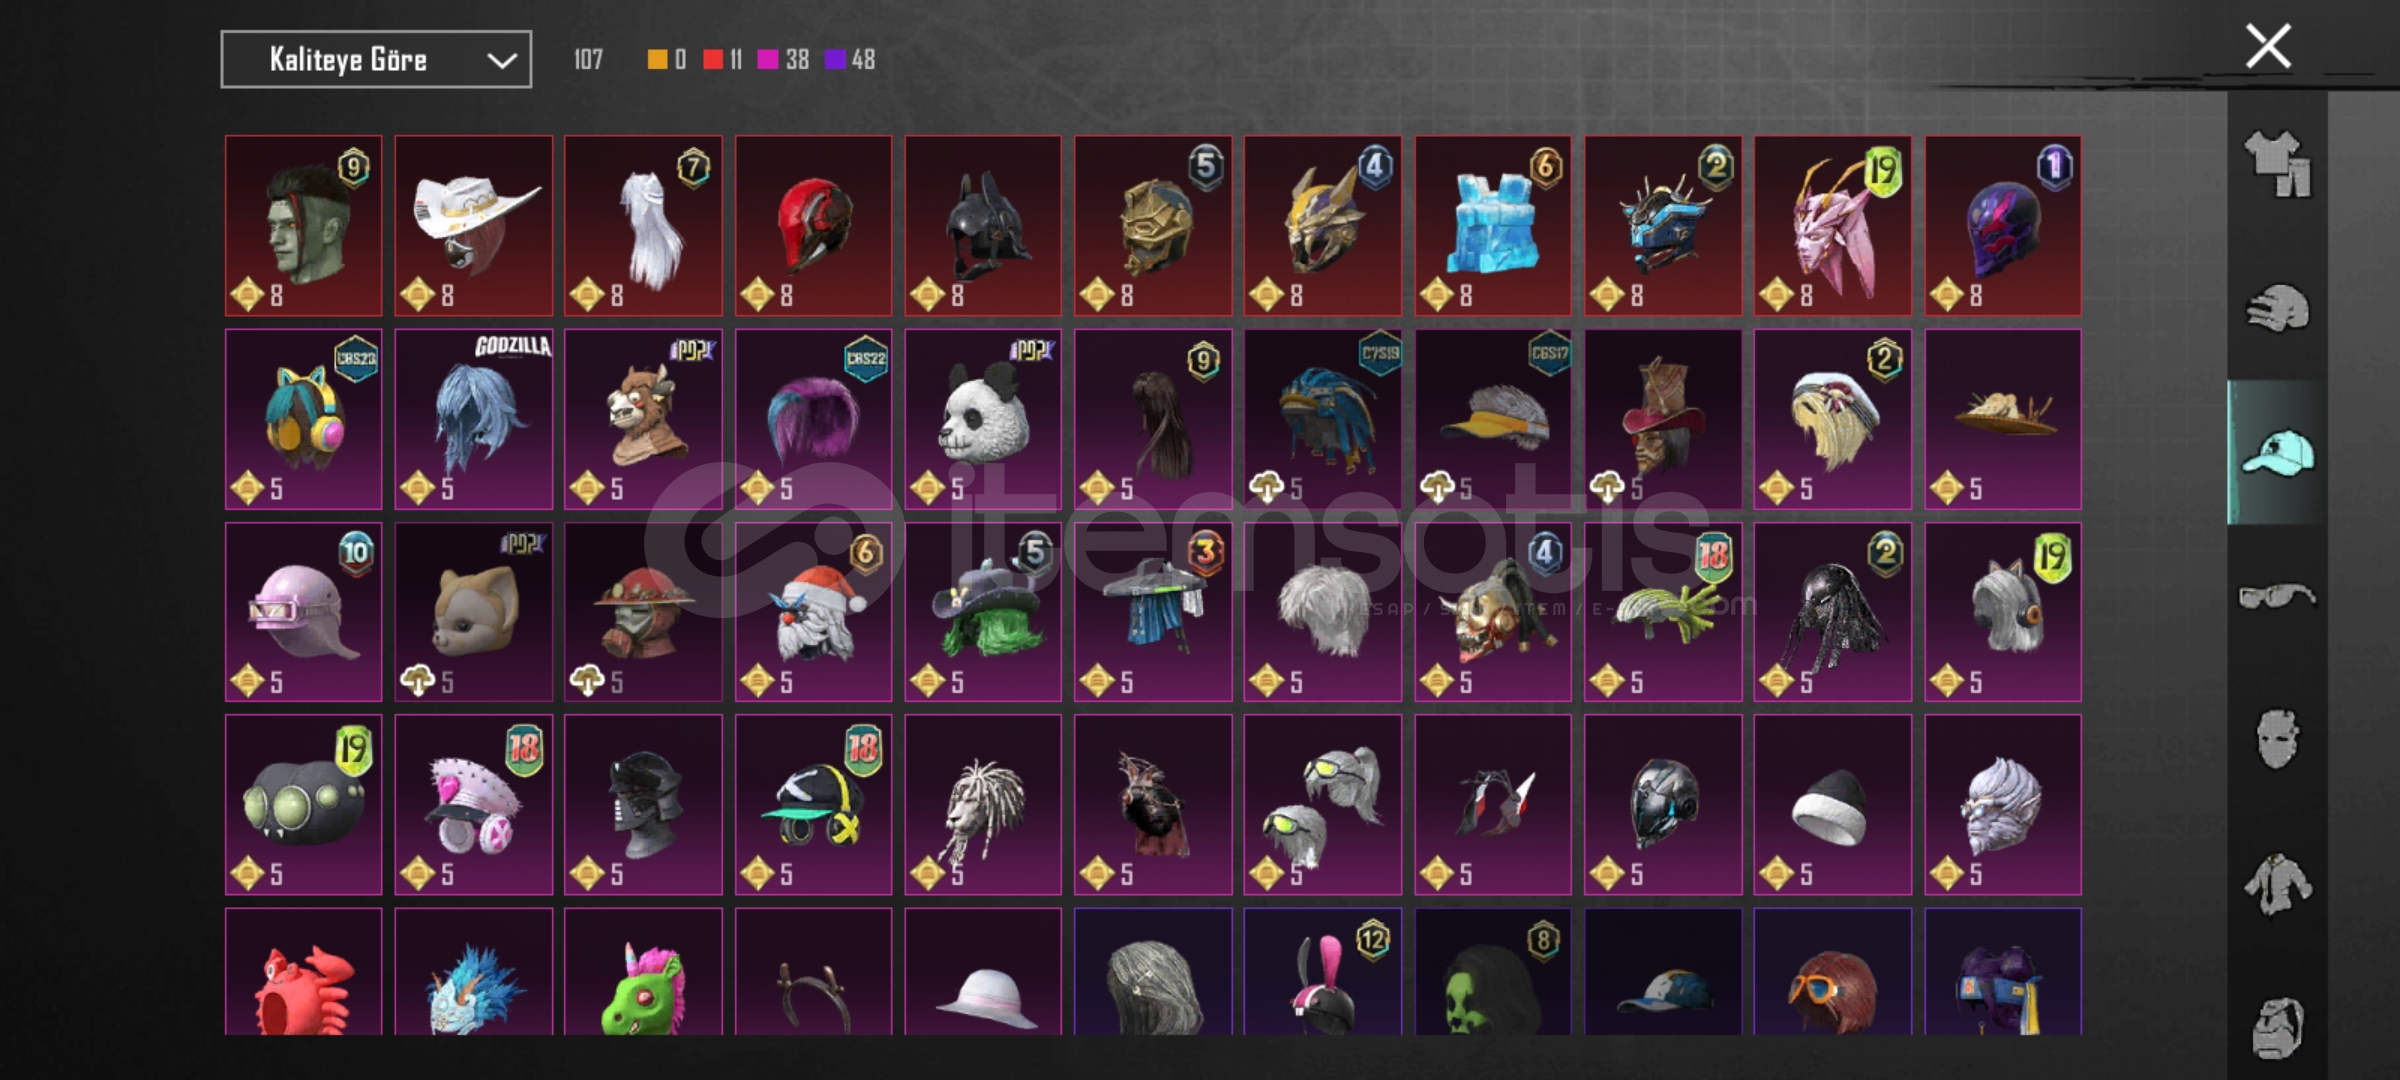Pick the ice block headgear item
This screenshot has width=2400, height=1080.
[1493, 226]
